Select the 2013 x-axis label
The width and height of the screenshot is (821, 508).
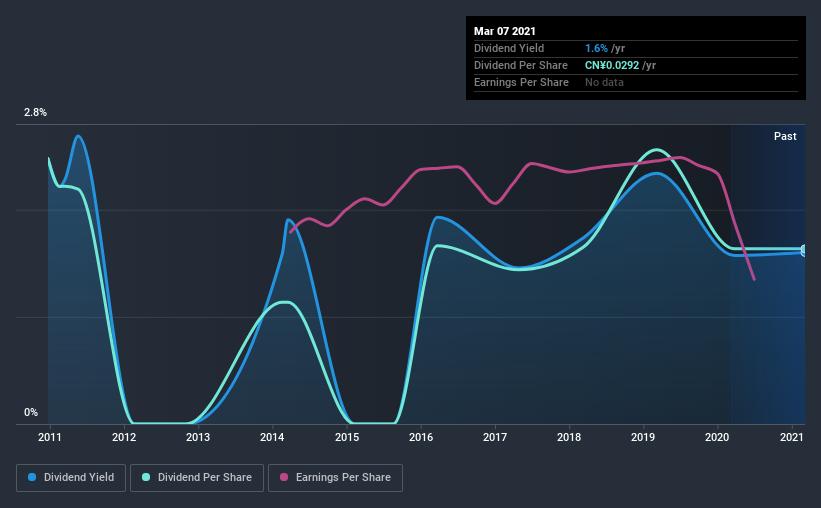click(198, 437)
